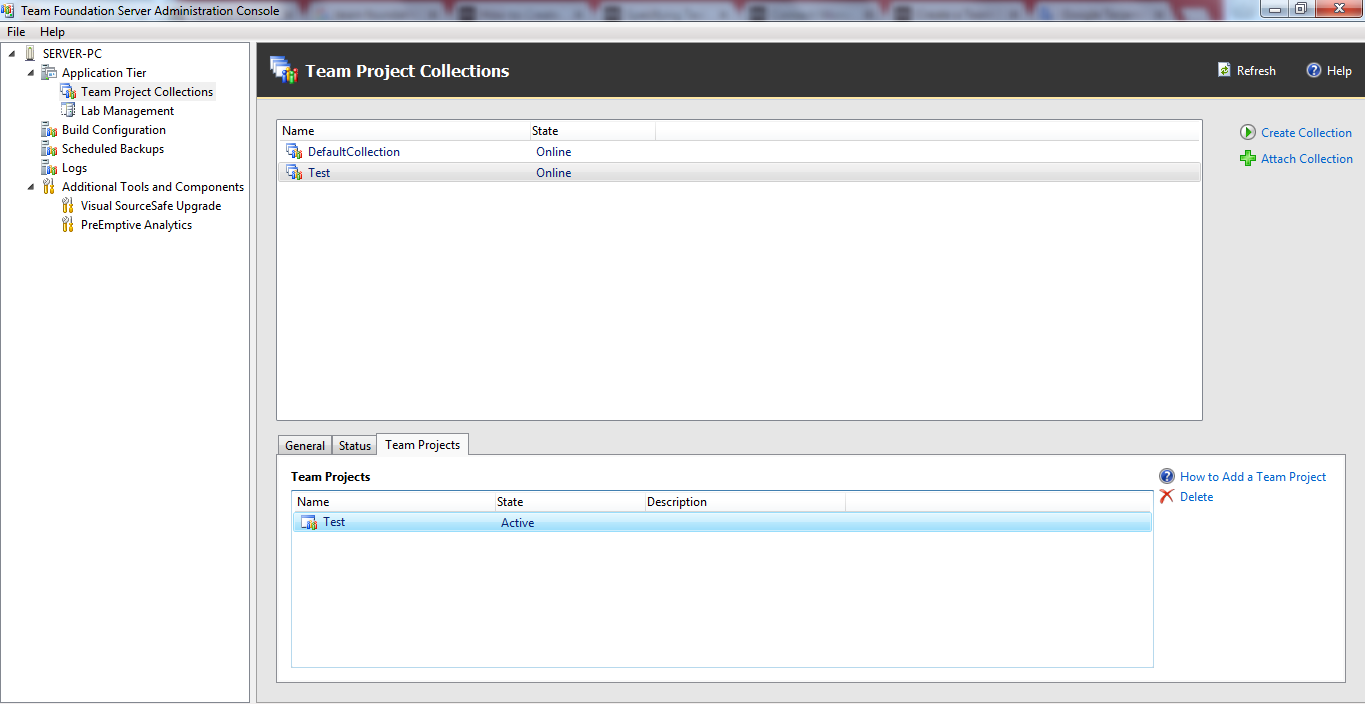Switch to the Status tab
The width and height of the screenshot is (1365, 704).
pyautogui.click(x=355, y=446)
